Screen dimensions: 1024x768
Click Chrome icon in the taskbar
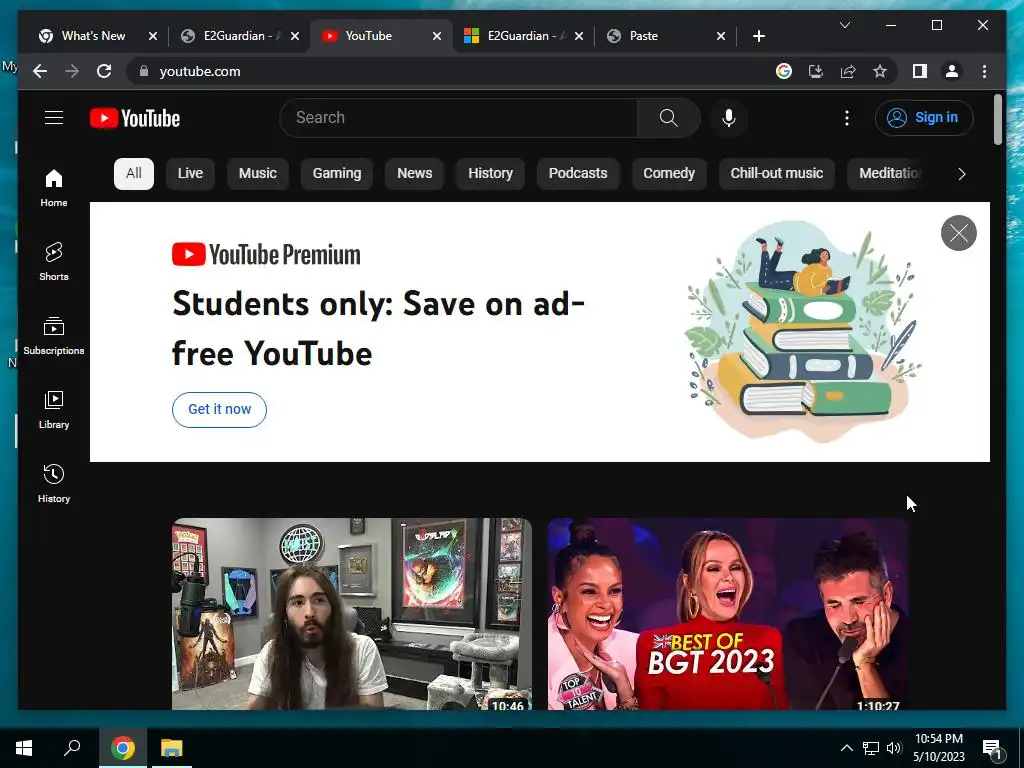tap(123, 748)
